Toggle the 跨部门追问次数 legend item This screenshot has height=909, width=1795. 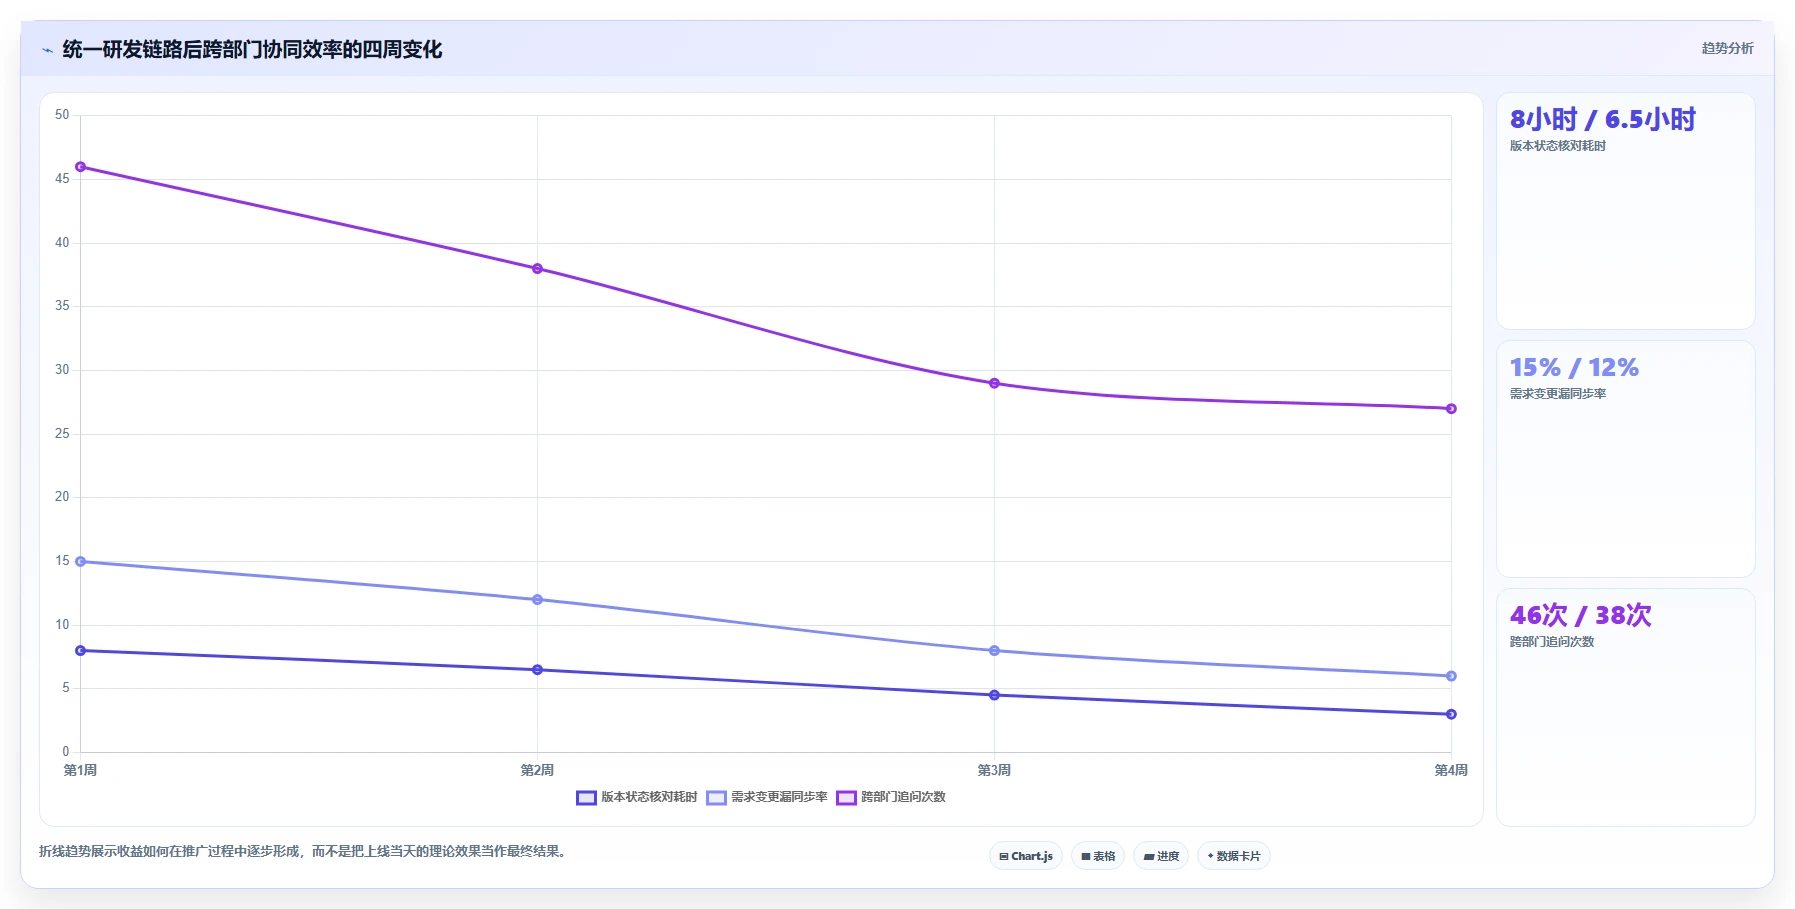(891, 797)
